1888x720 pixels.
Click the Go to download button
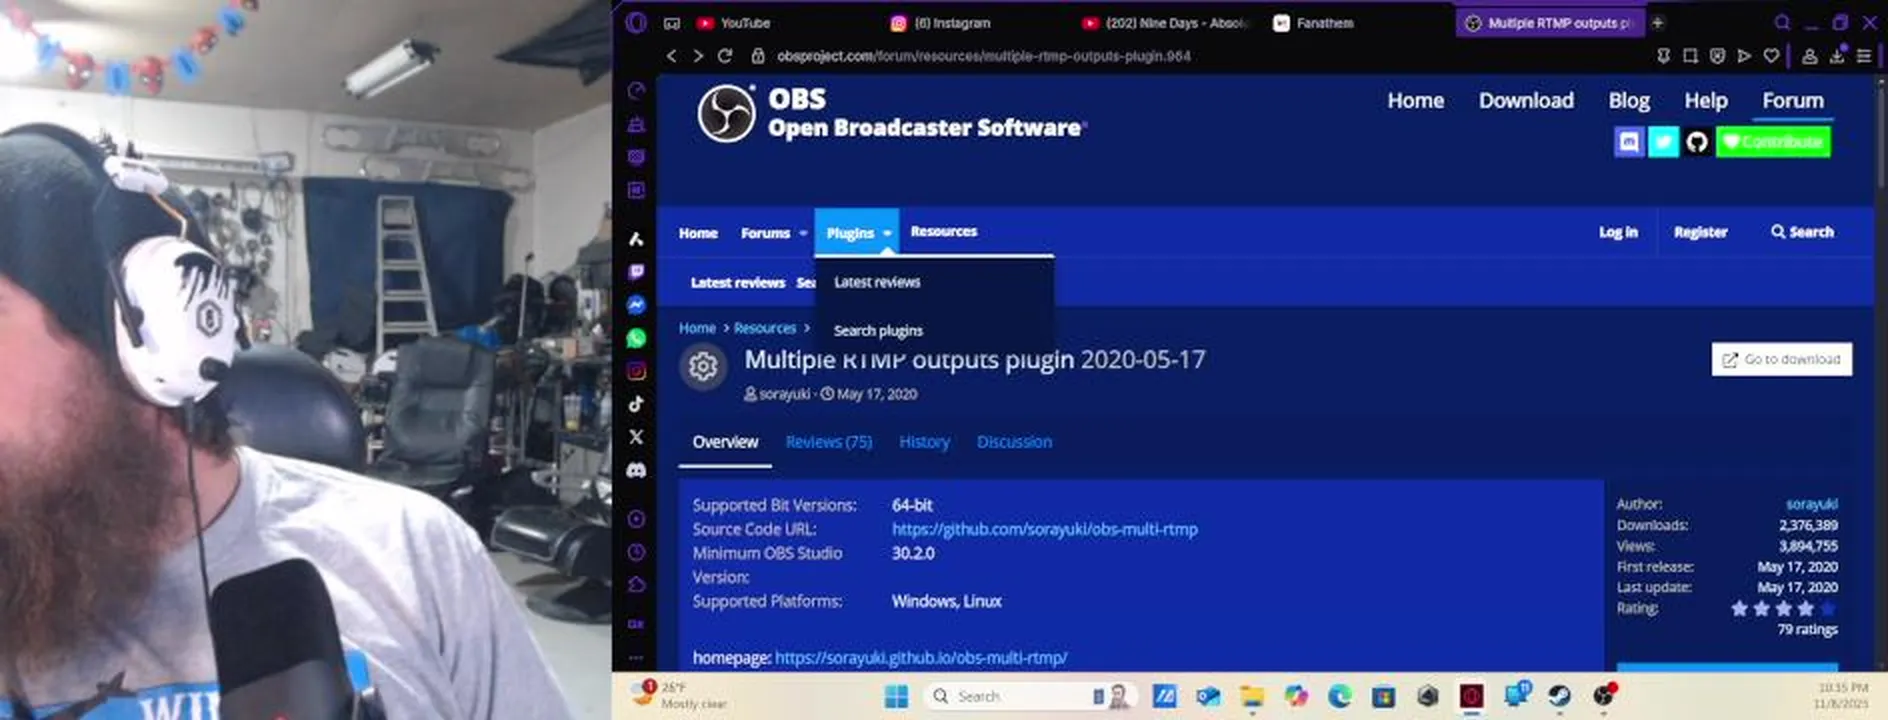pos(1782,359)
